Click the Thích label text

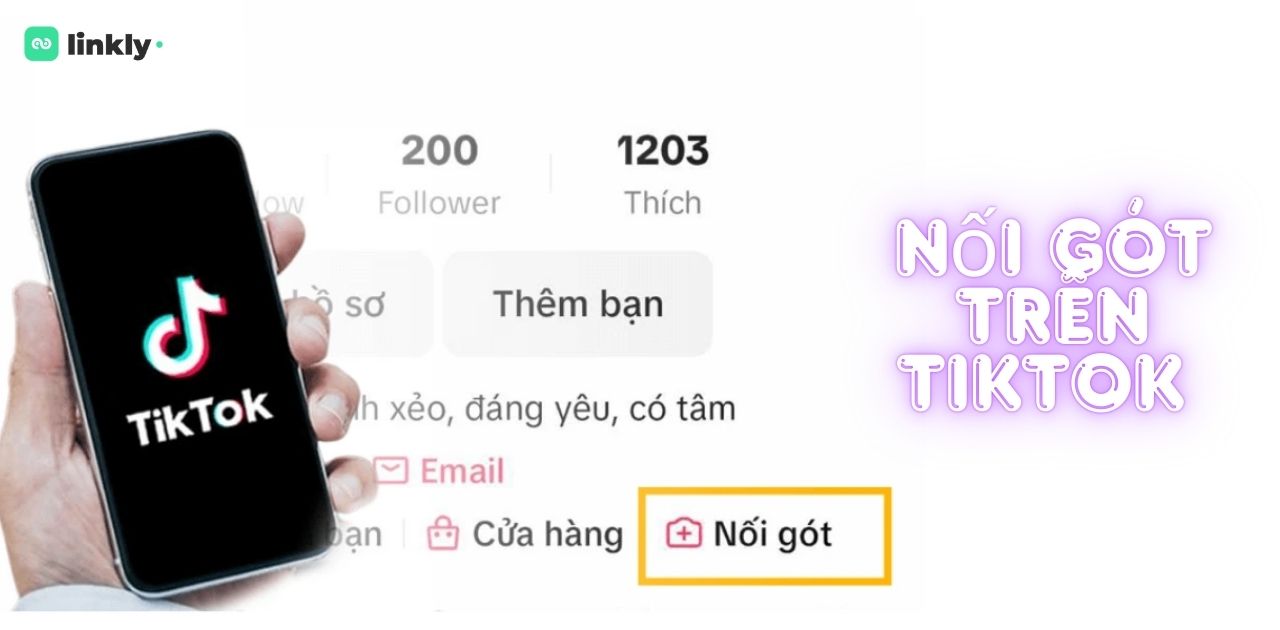(x=663, y=203)
